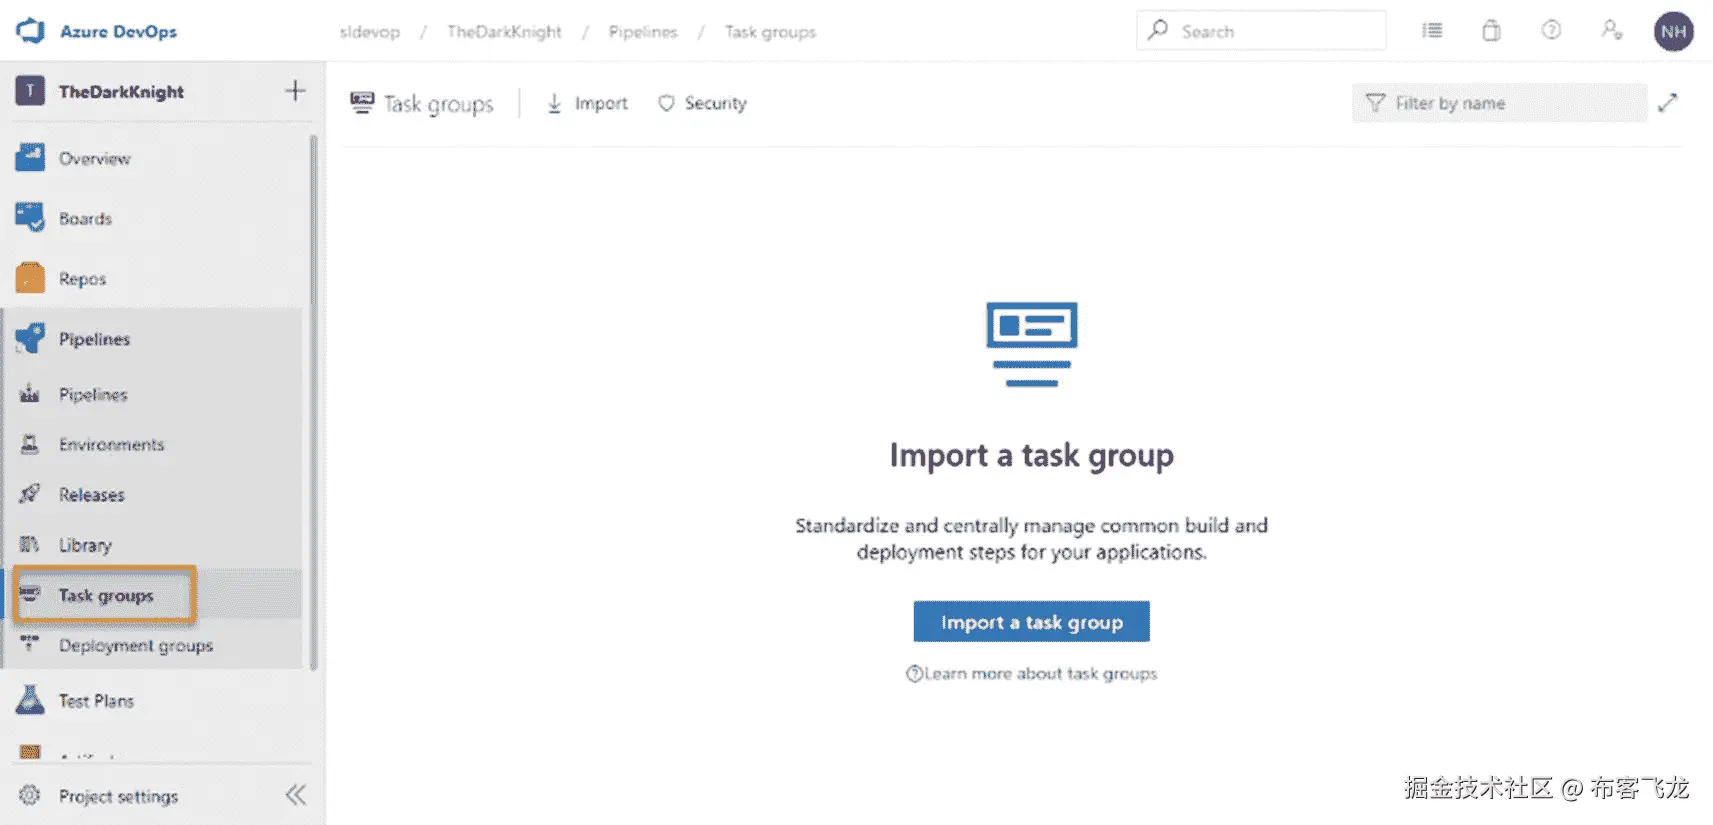Click the Releases submenu icon
The image size is (1713, 825).
click(30, 494)
